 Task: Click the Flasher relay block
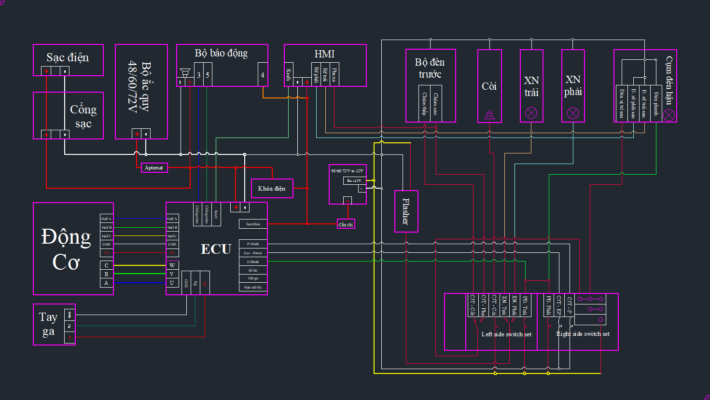click(406, 210)
